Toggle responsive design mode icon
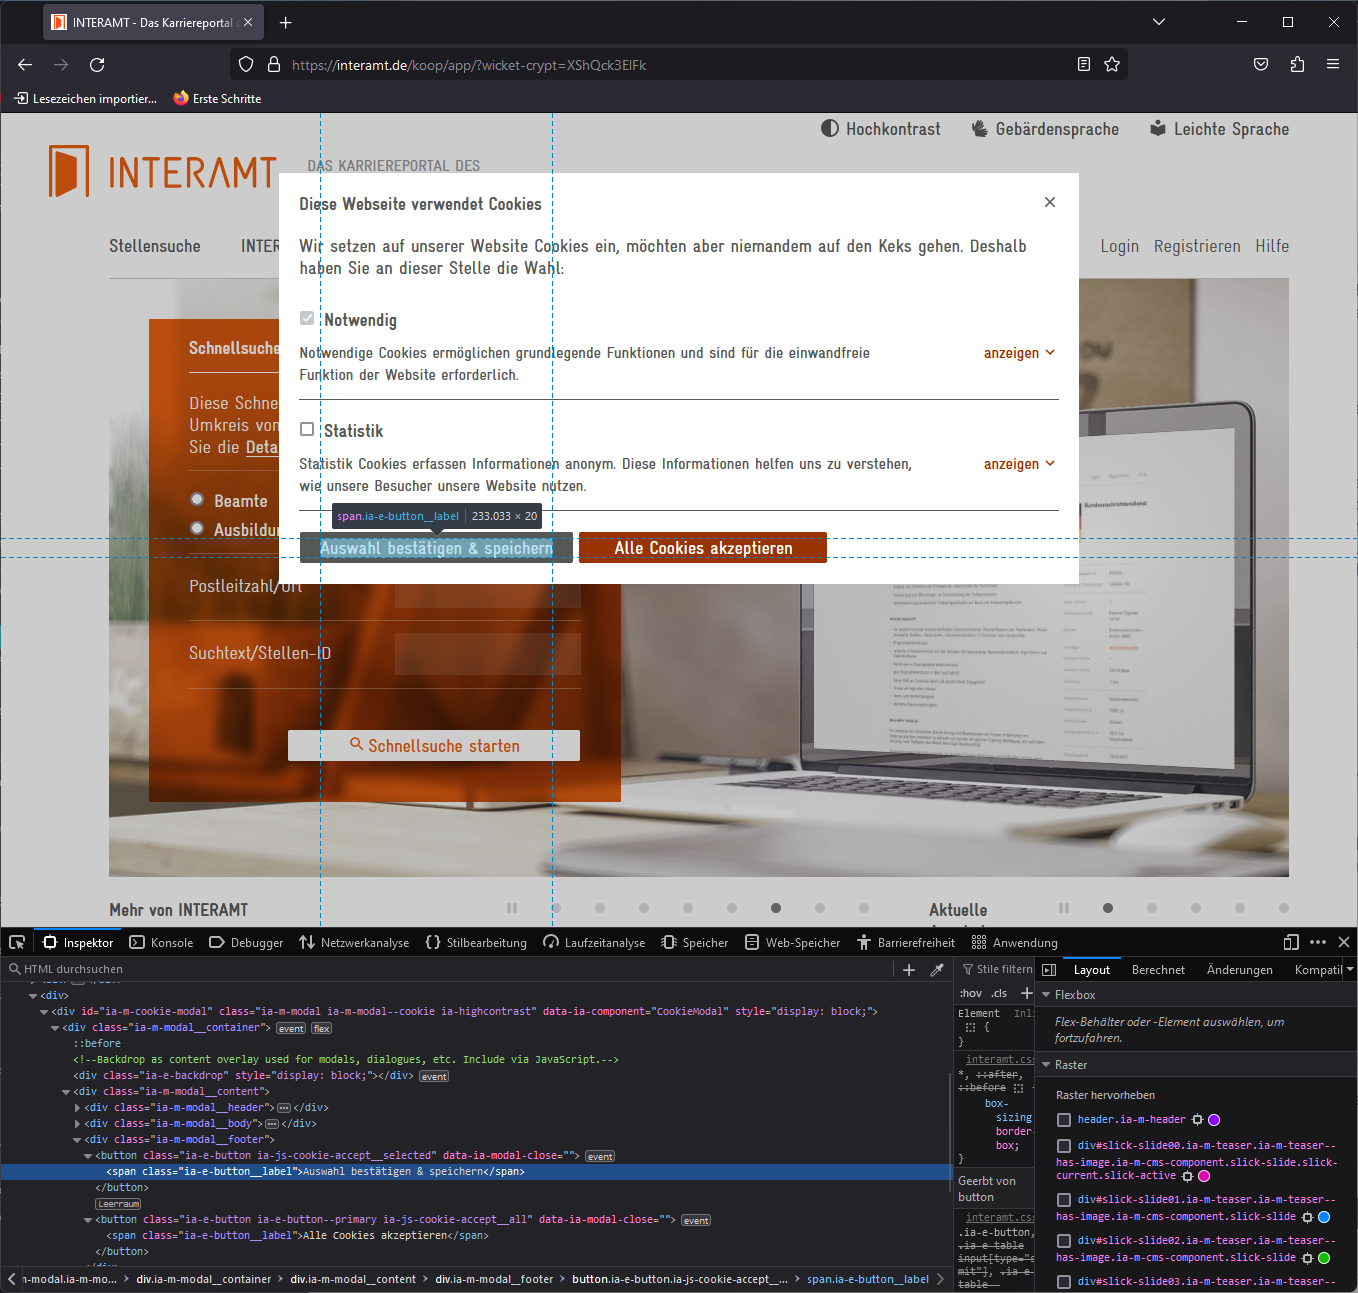This screenshot has height=1293, width=1358. (x=1291, y=942)
